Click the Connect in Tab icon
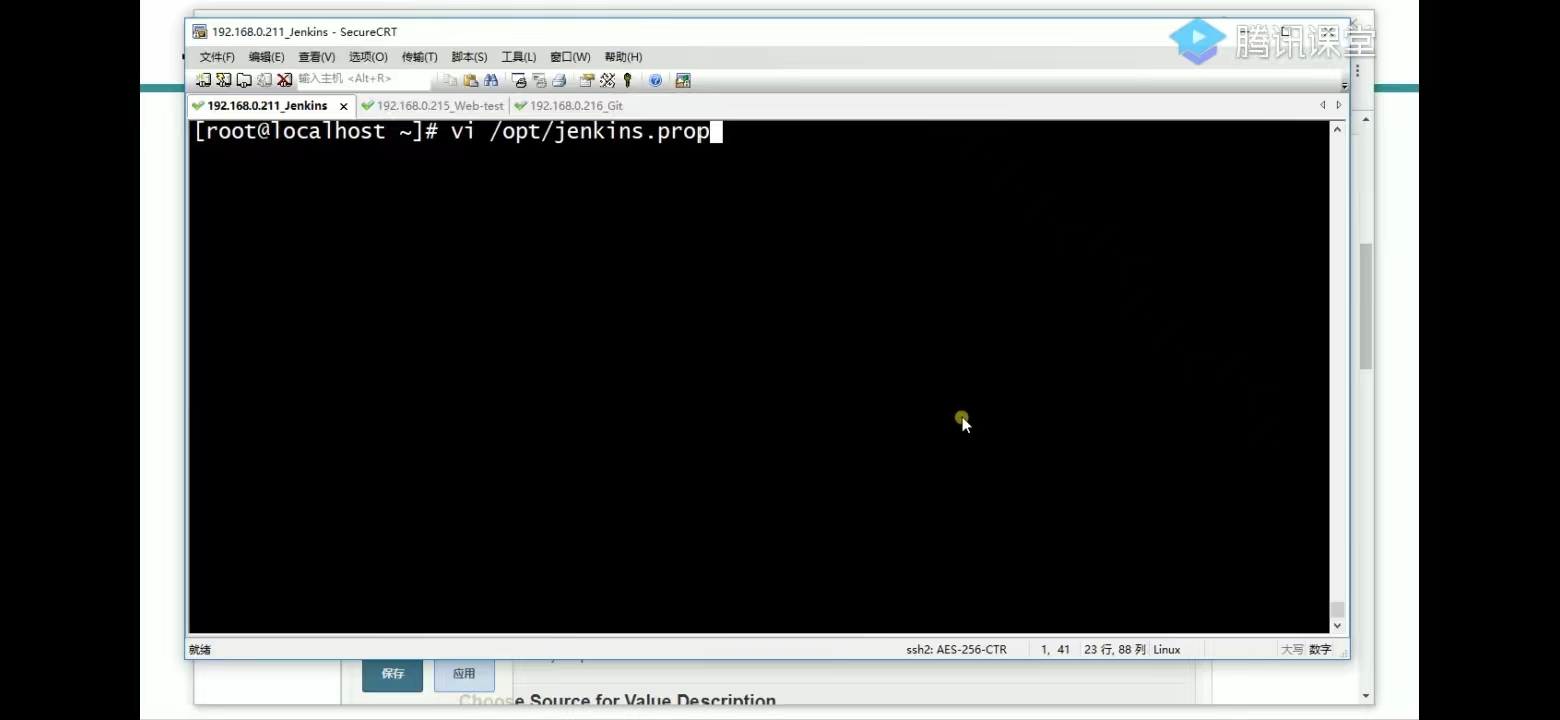 coord(244,80)
